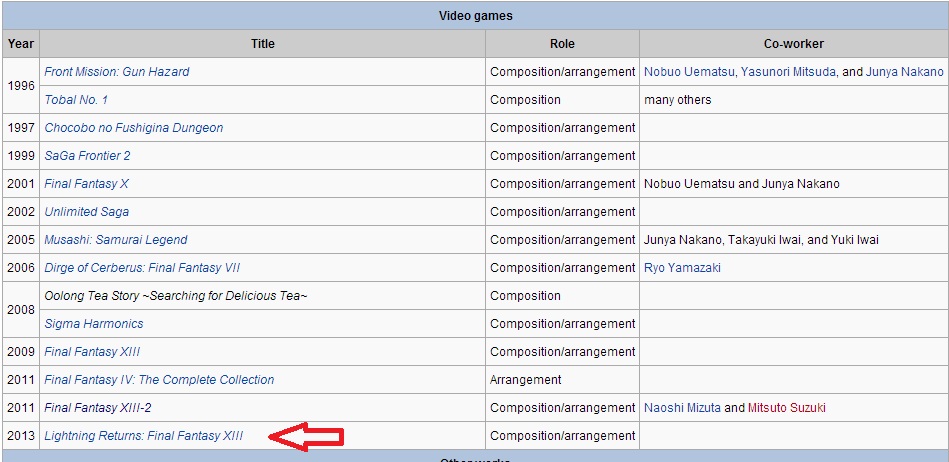
Task: Click the 2006 year cell
Action: (21, 268)
